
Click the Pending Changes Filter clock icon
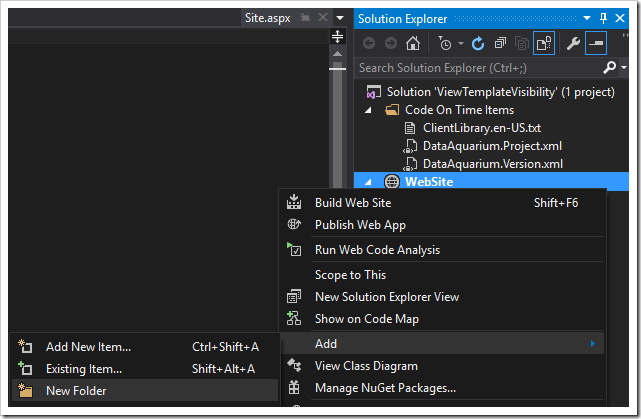coord(445,43)
